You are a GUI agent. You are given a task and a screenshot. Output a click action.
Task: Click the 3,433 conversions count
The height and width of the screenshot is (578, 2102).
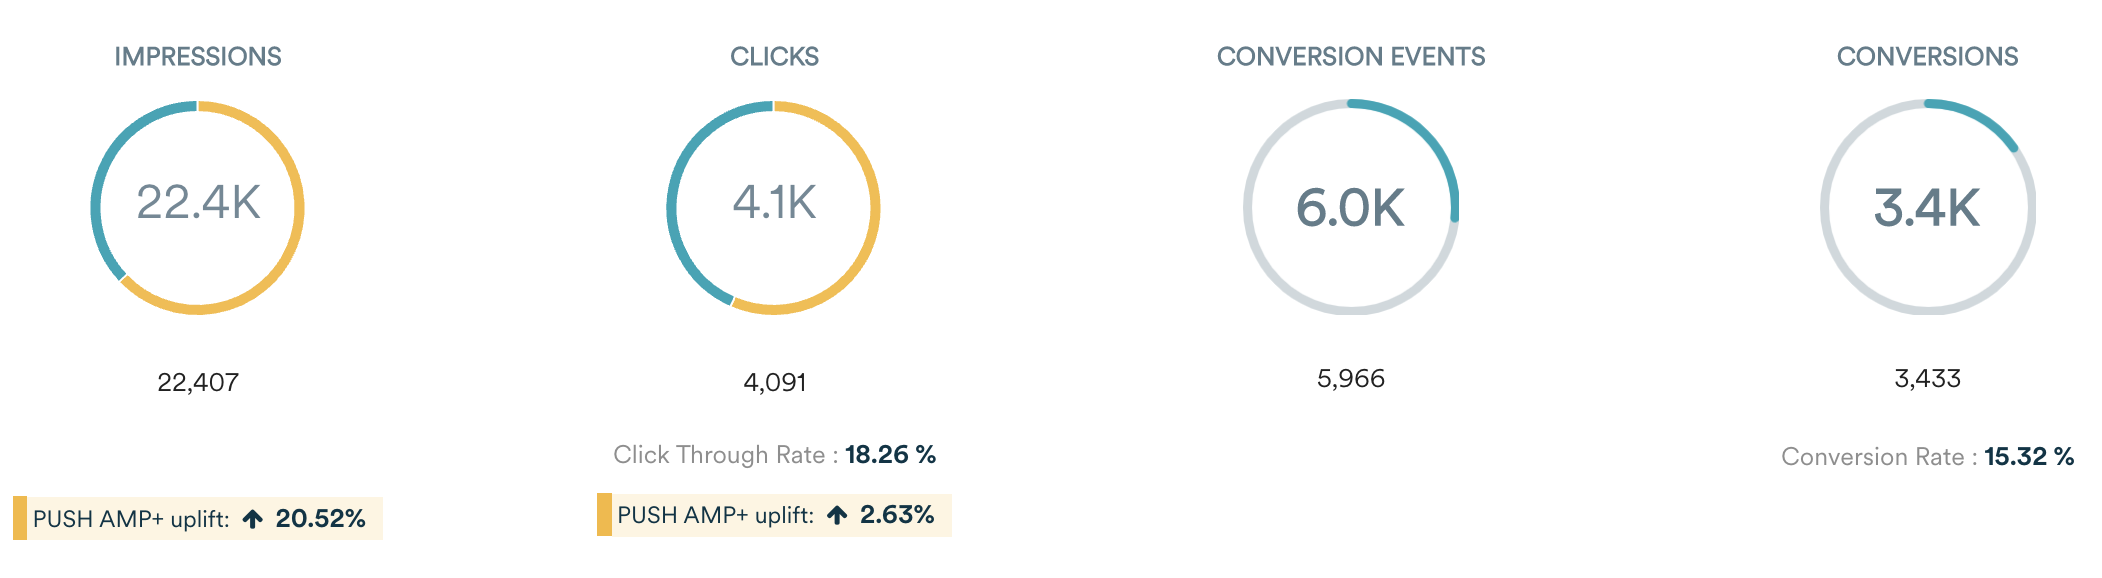click(1927, 378)
